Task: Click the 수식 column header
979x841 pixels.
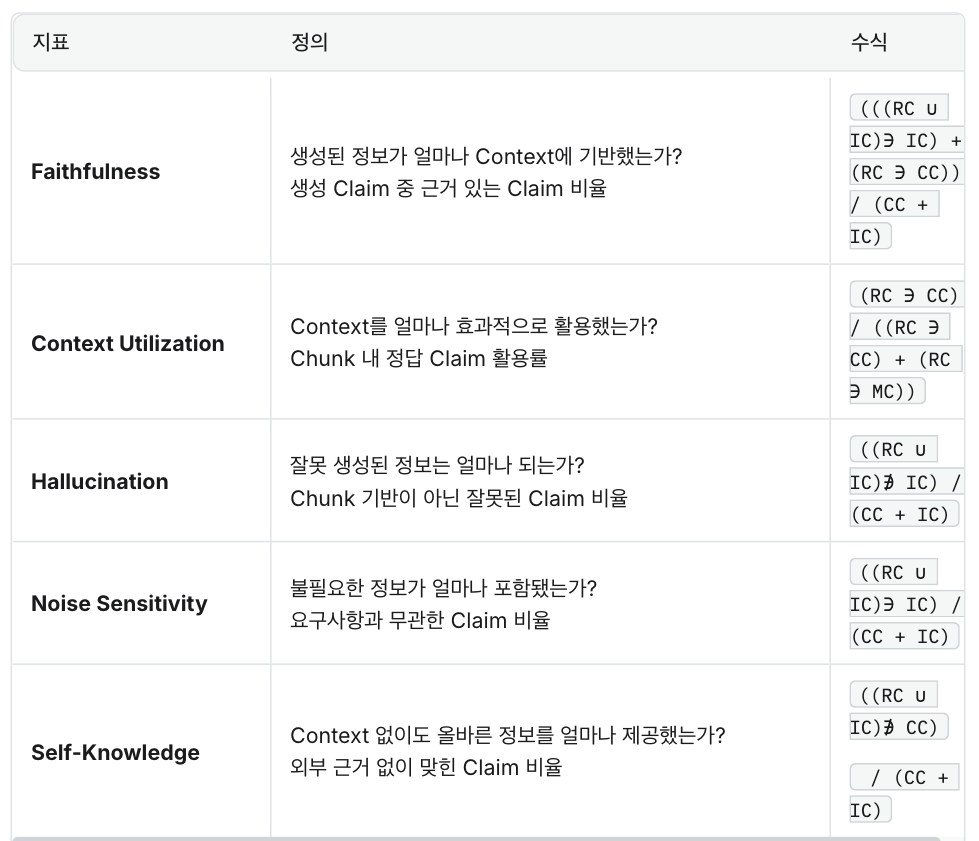Action: point(868,42)
